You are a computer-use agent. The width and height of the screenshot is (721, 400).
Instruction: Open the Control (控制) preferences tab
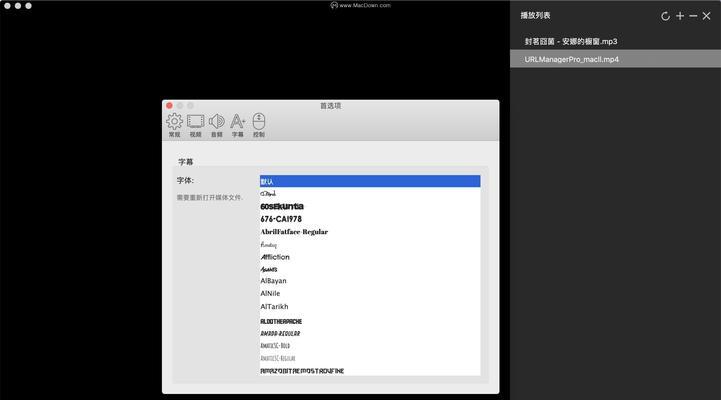click(x=259, y=125)
